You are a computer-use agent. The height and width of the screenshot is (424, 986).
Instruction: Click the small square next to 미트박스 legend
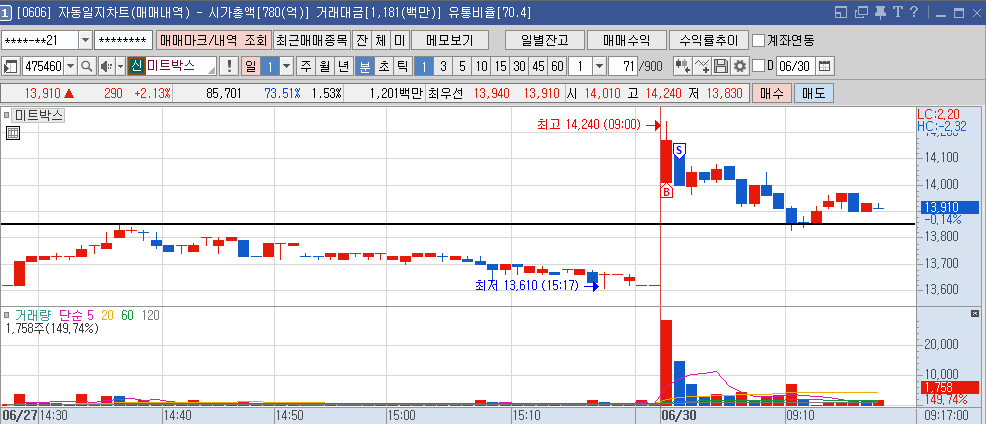[x=7, y=115]
